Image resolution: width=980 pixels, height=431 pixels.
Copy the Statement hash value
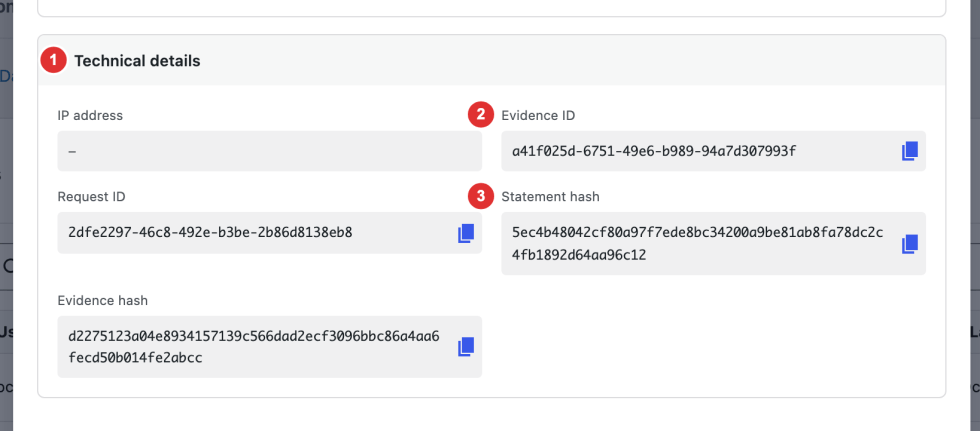[909, 244]
